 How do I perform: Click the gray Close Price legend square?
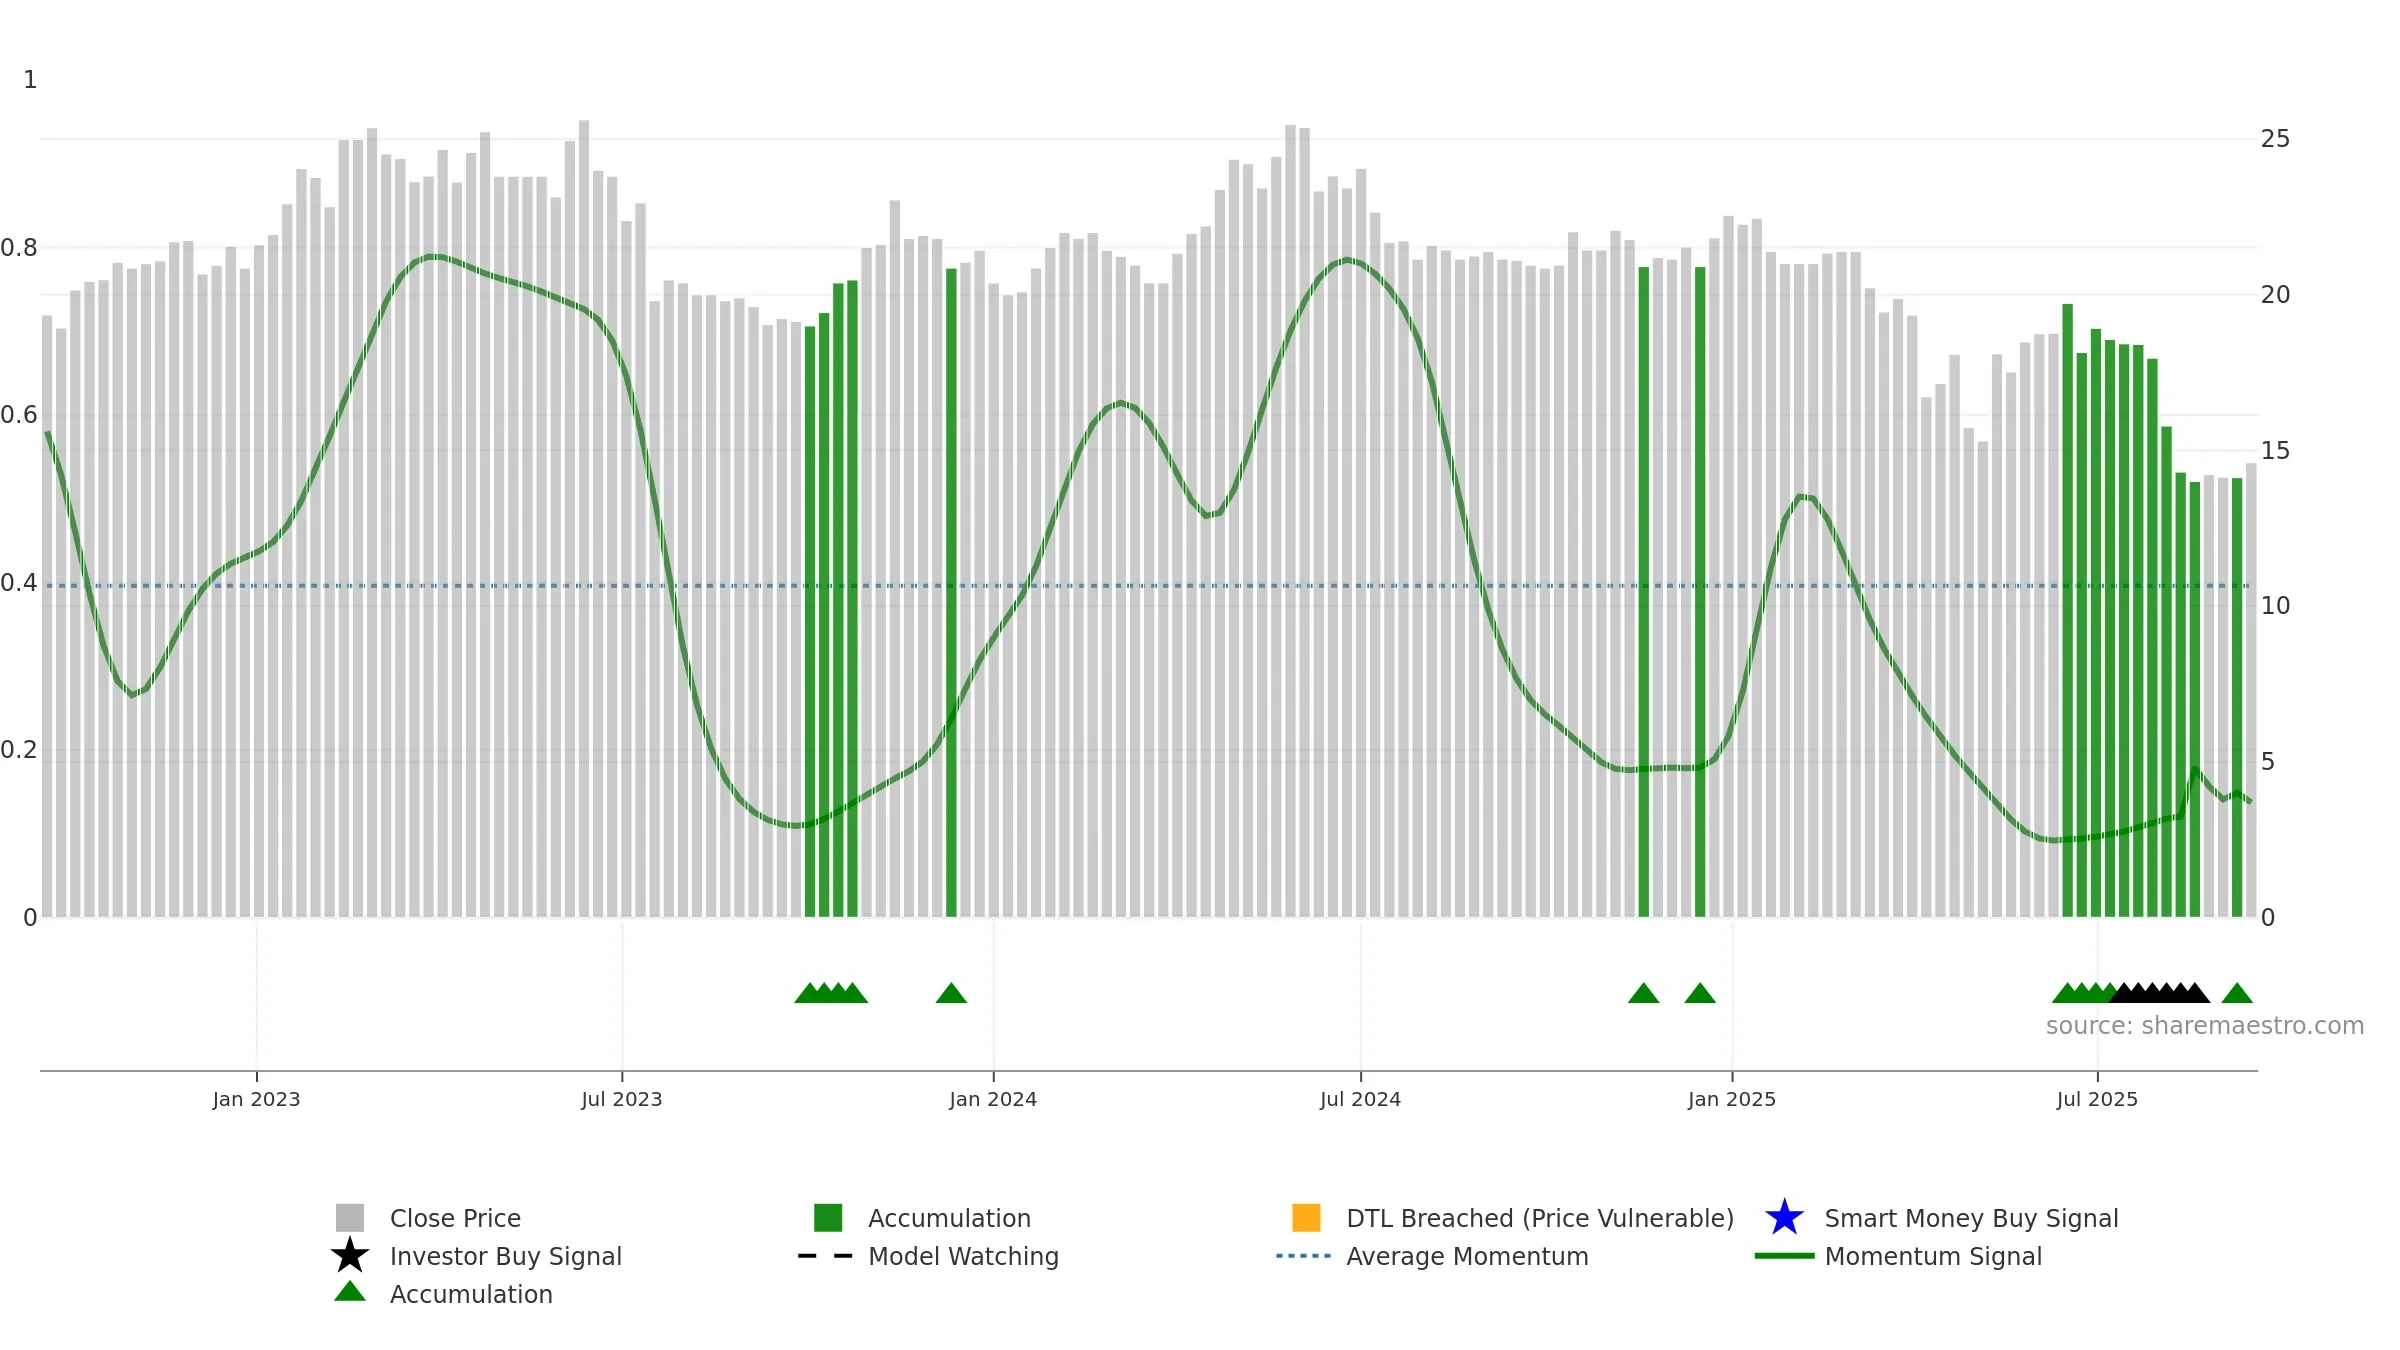pos(350,1218)
